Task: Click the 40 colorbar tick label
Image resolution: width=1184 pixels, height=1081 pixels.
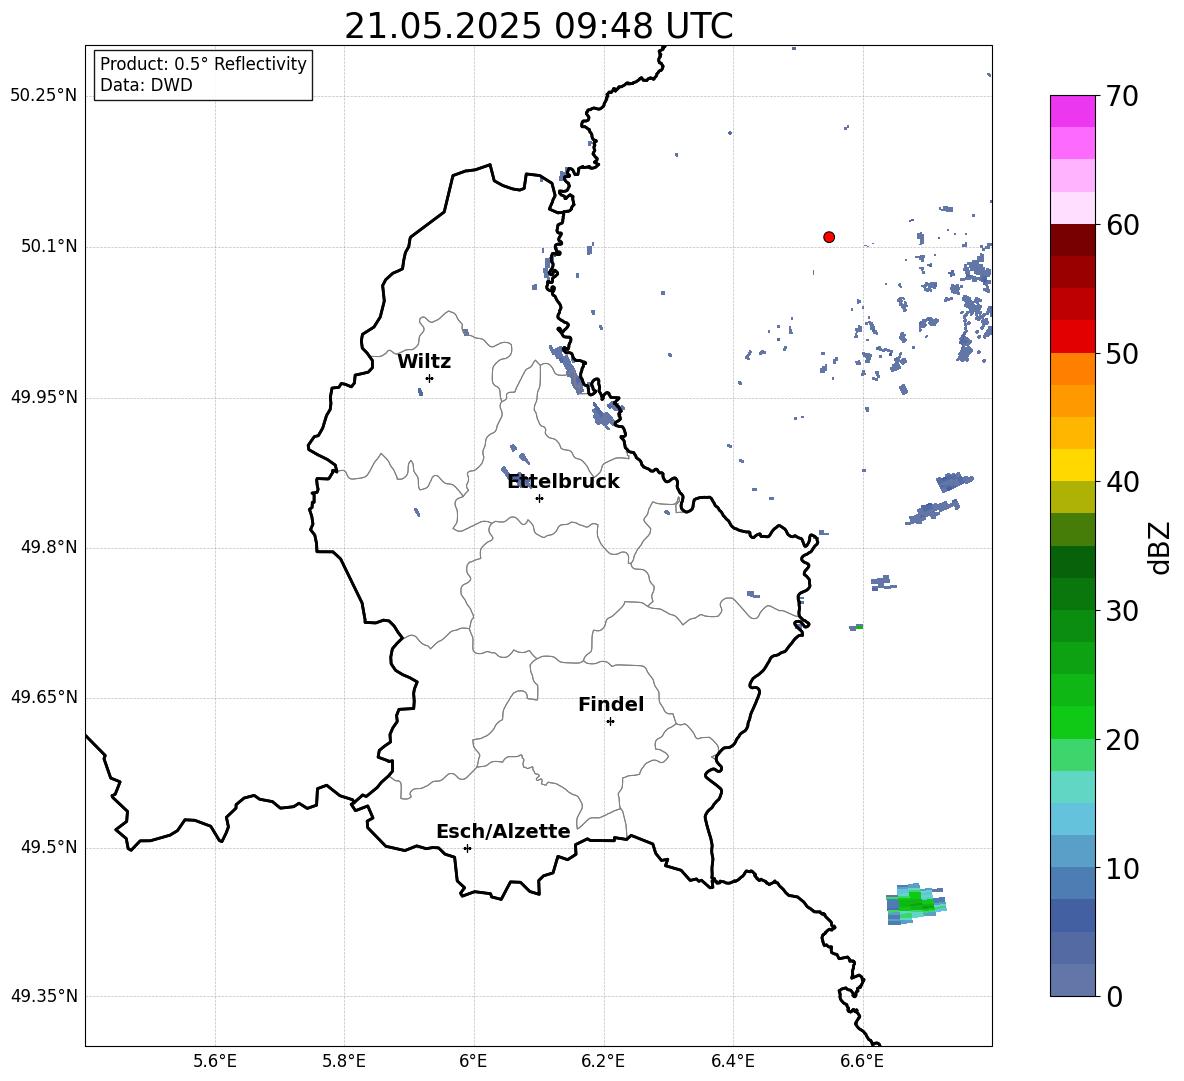Action: (x=1122, y=482)
